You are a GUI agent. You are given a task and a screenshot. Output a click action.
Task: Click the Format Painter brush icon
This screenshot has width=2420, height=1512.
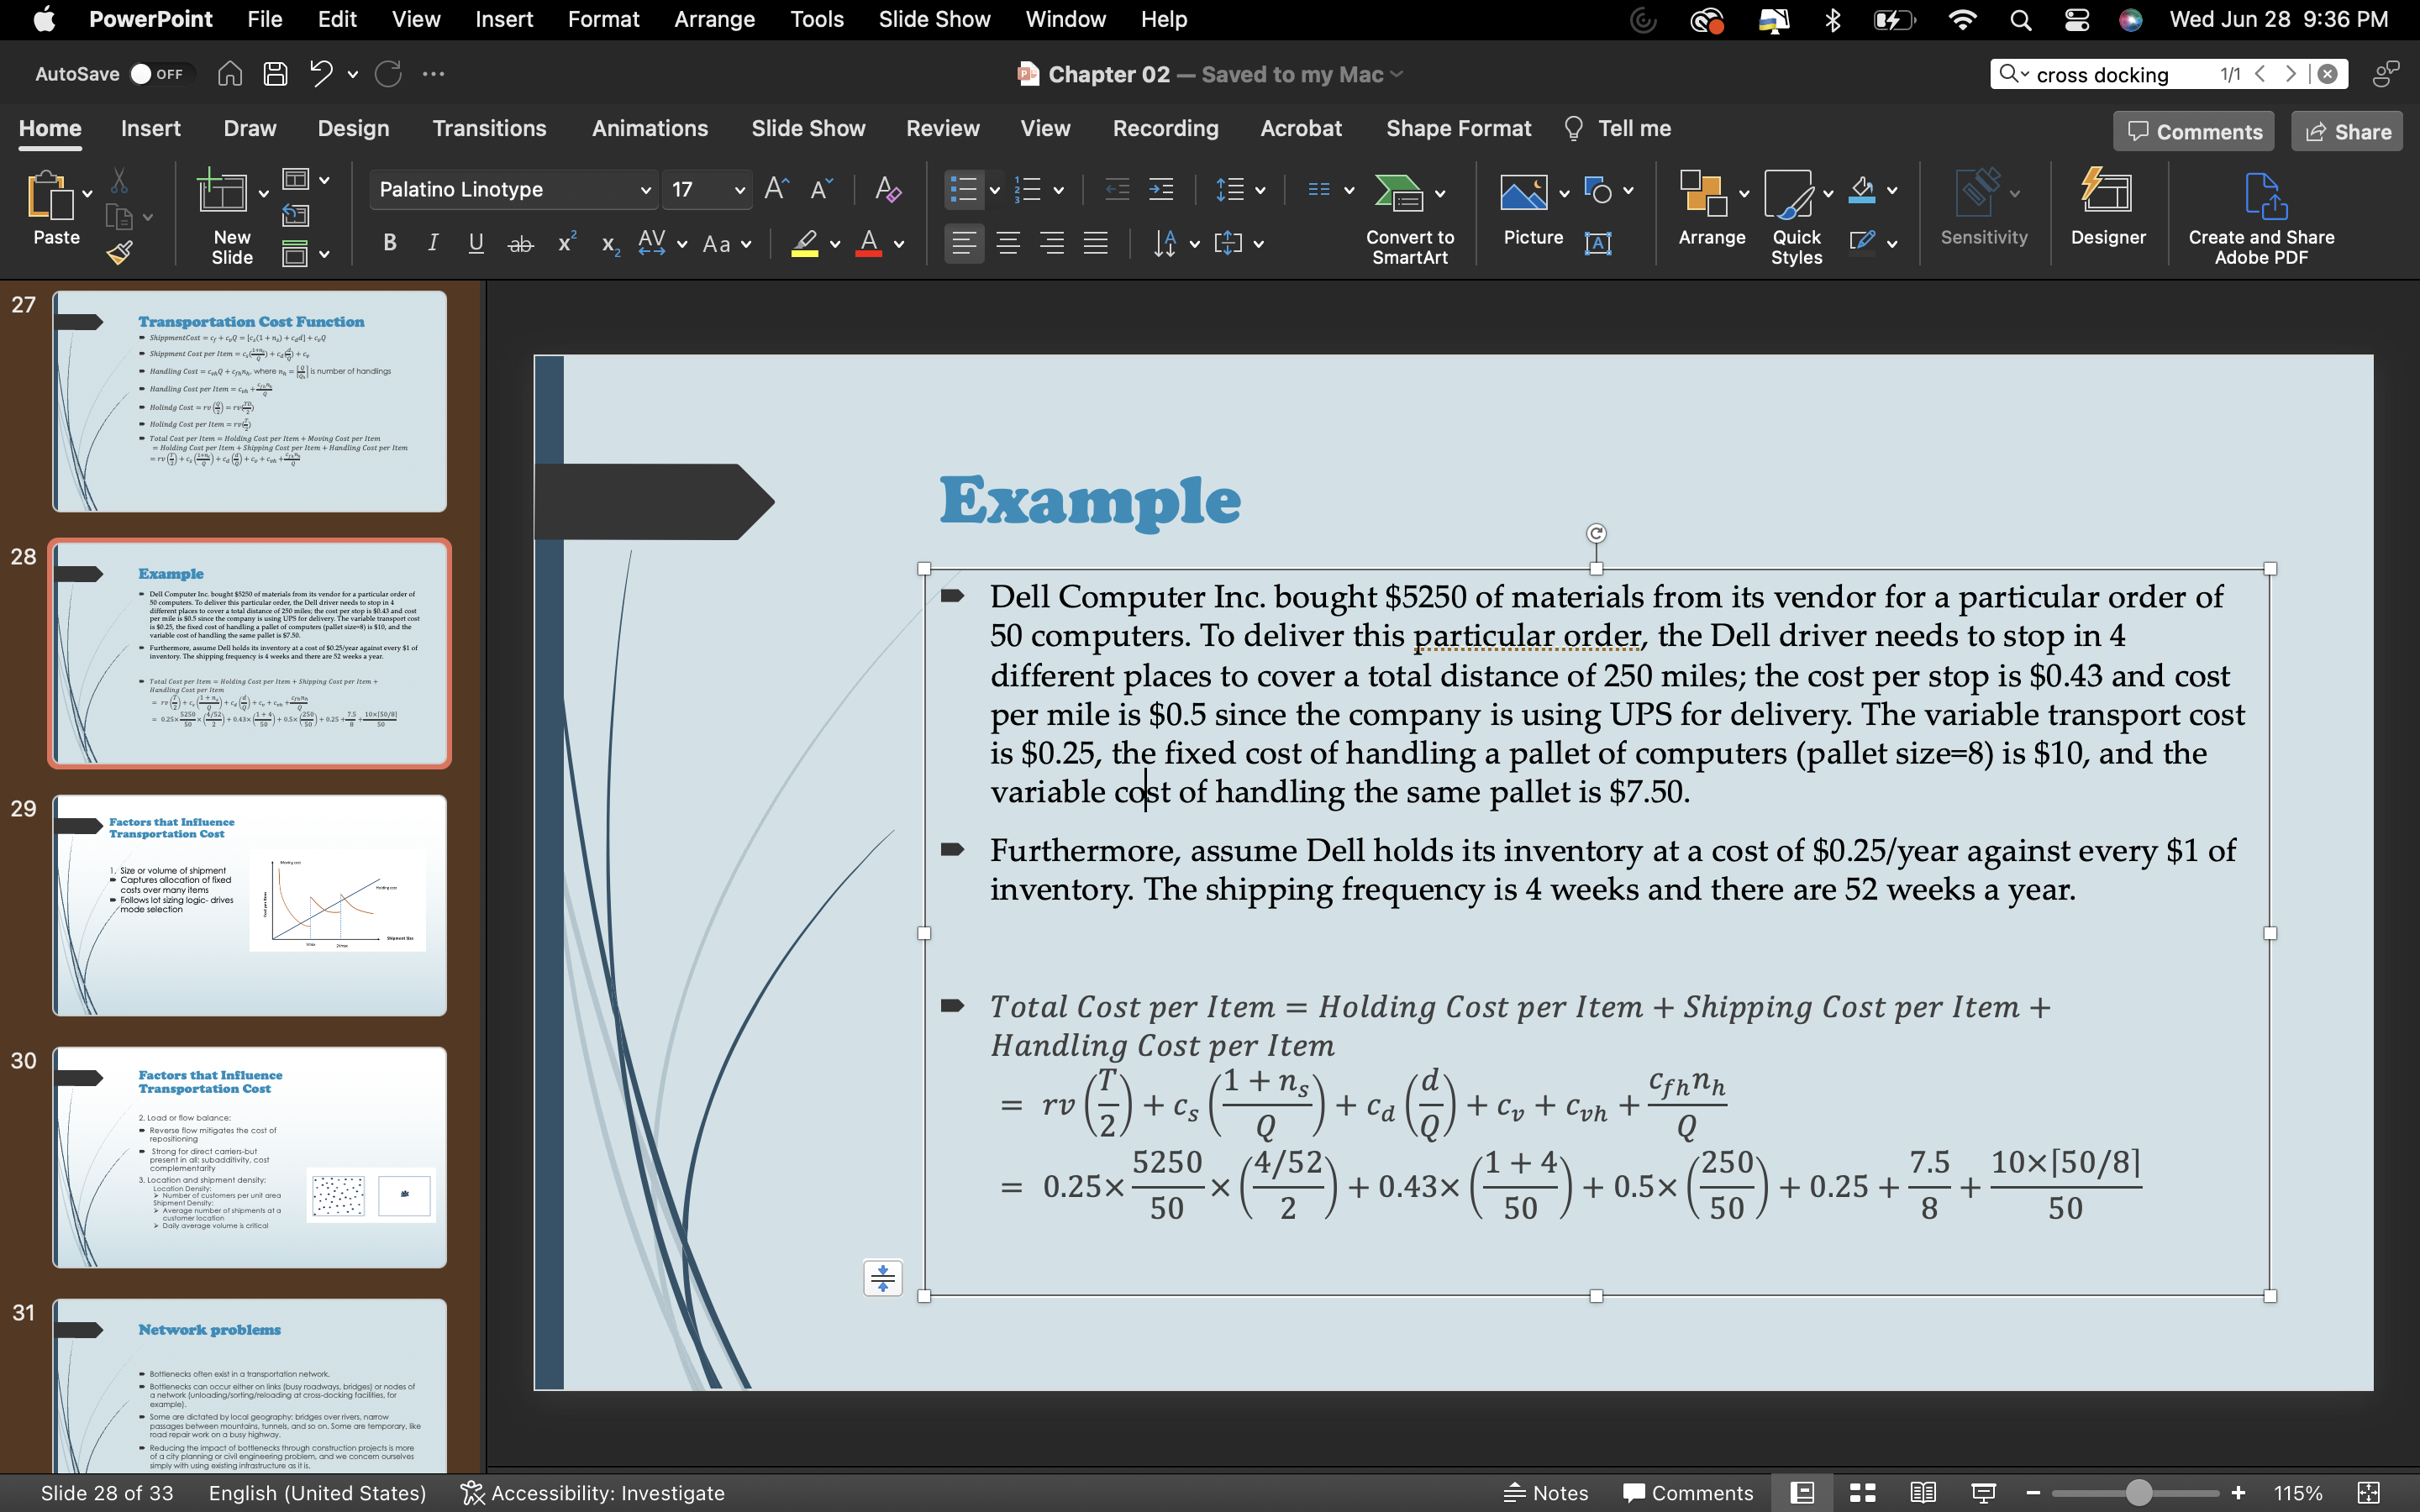[120, 254]
